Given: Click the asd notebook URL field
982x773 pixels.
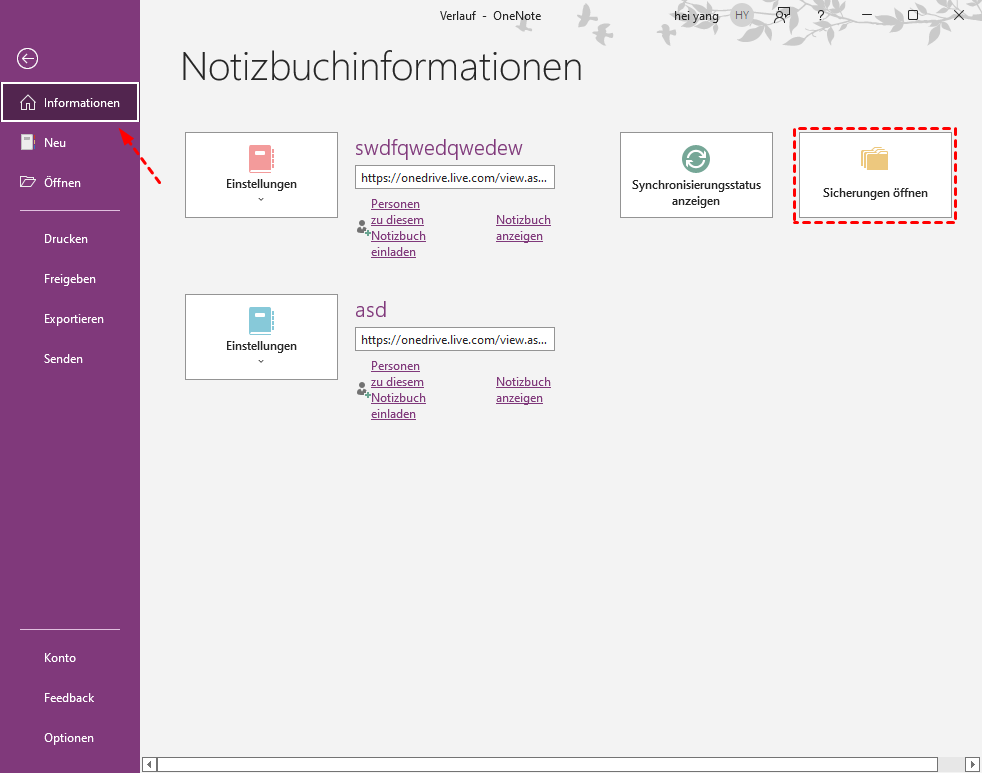Looking at the screenshot, I should click(455, 340).
